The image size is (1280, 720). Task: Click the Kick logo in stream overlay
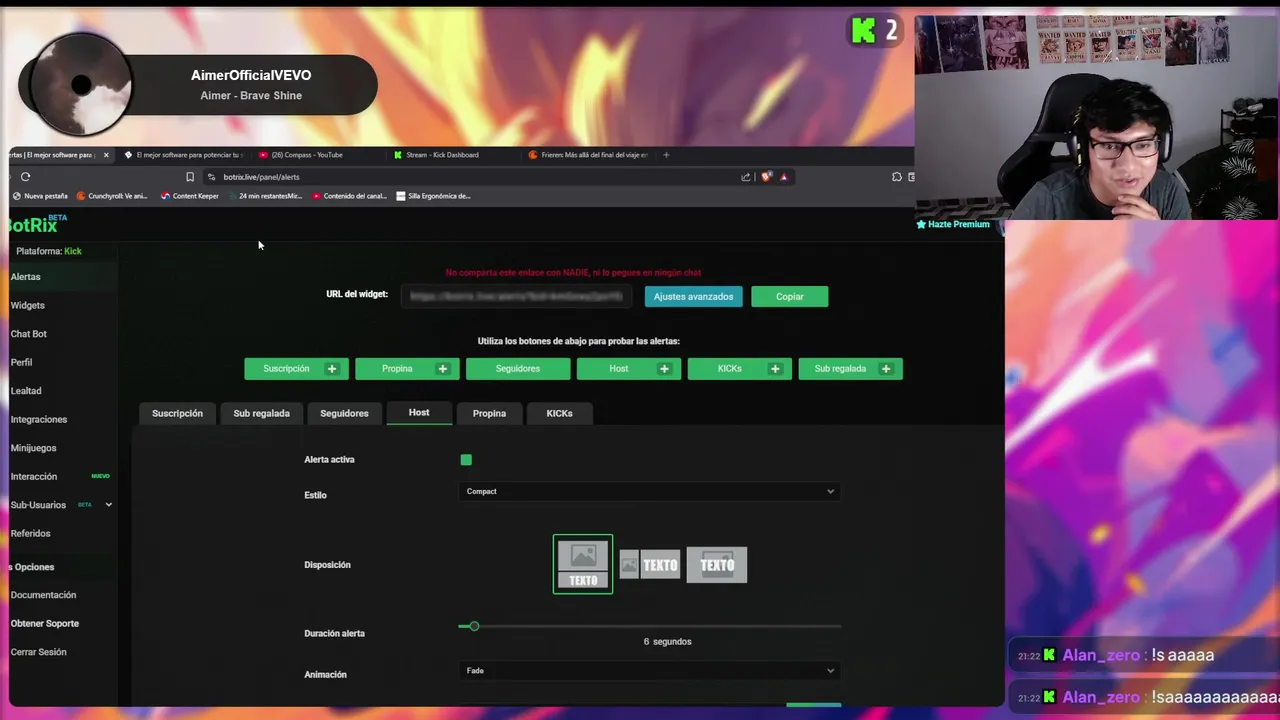tap(863, 30)
